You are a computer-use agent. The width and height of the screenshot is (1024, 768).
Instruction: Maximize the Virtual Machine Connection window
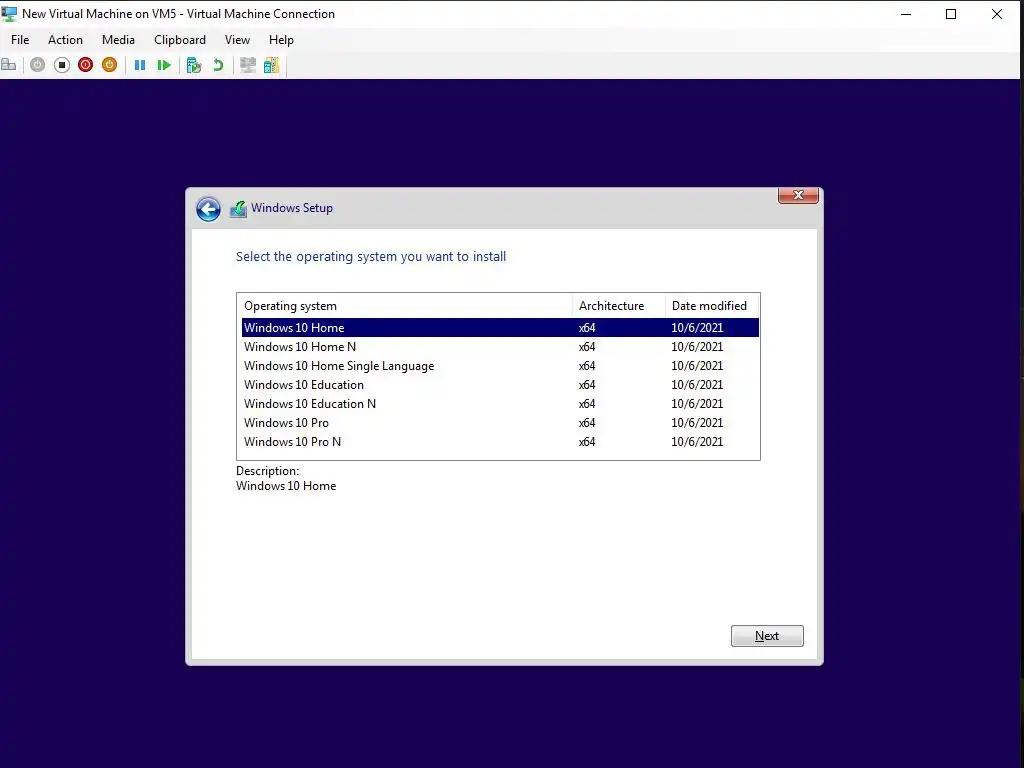coord(951,14)
